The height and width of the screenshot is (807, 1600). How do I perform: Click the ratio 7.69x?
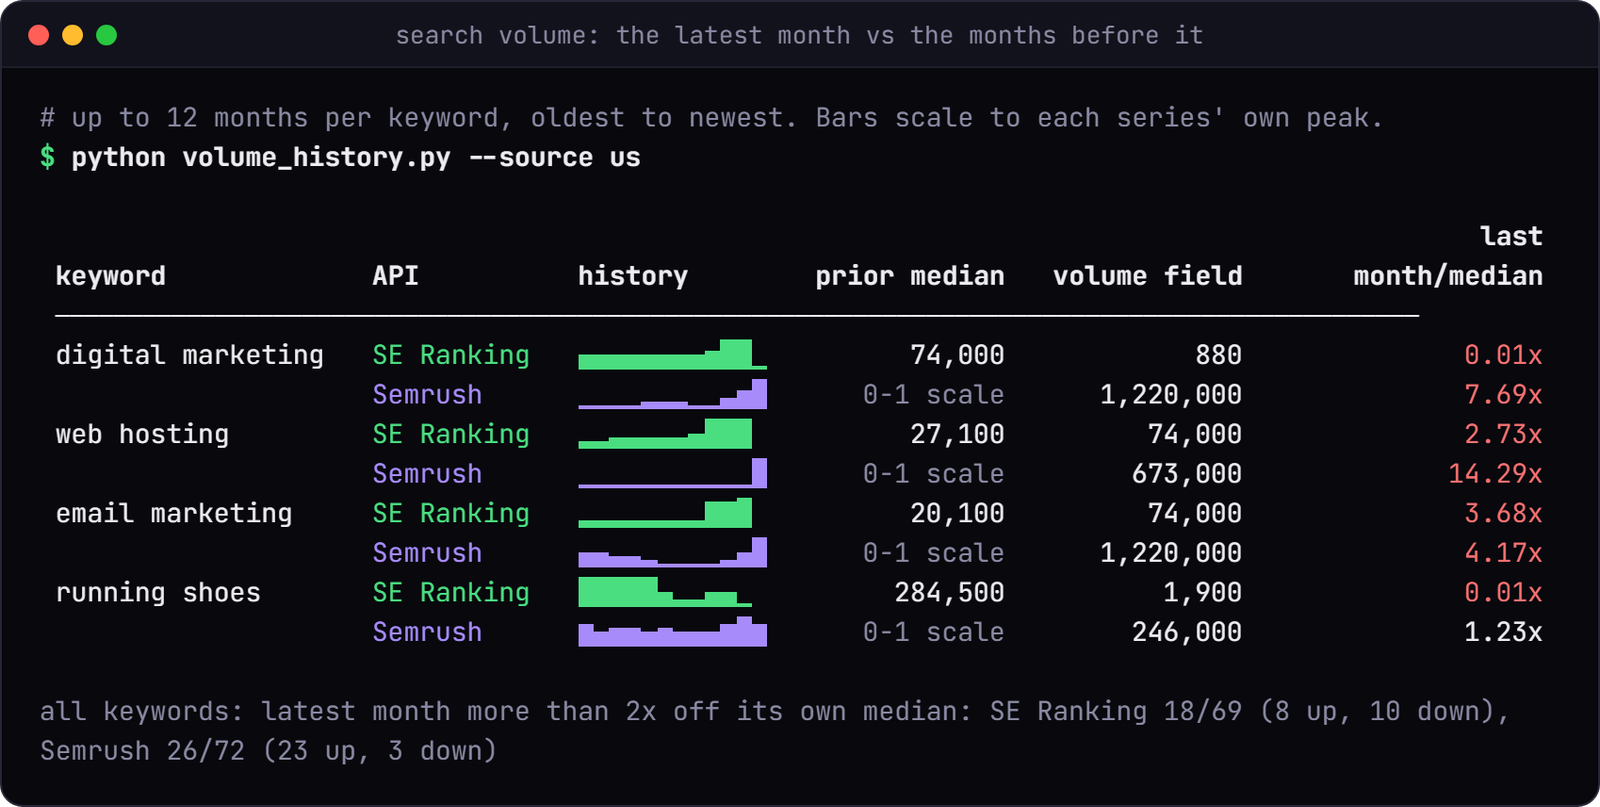click(x=1503, y=395)
